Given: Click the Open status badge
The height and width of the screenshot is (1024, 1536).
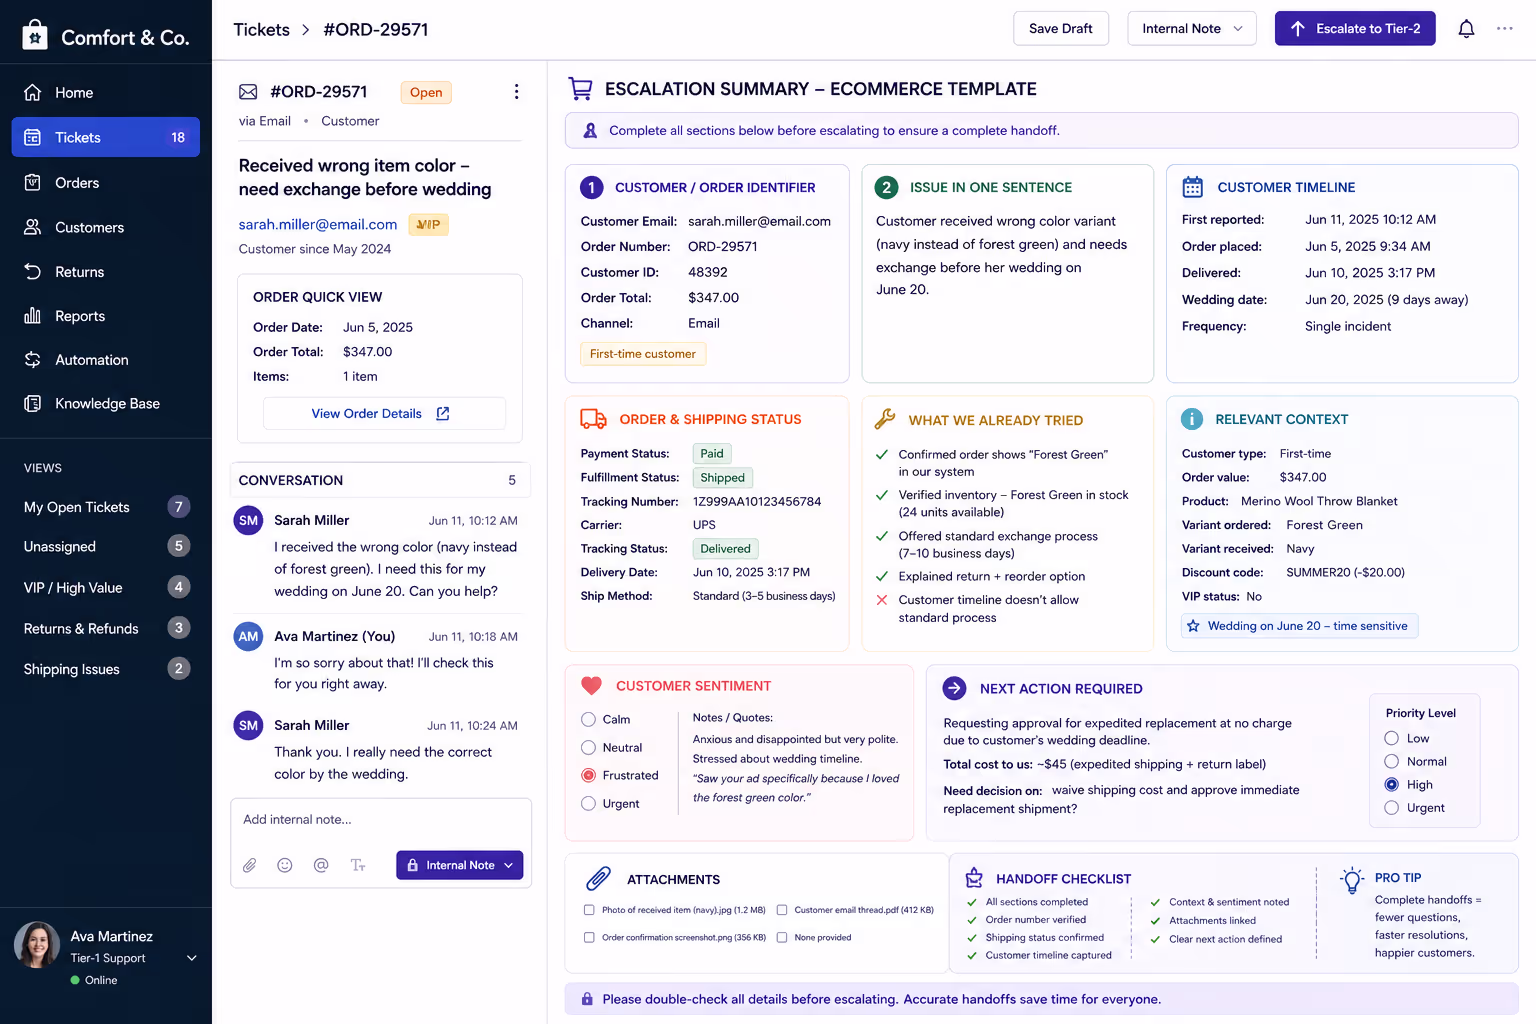Looking at the screenshot, I should [426, 93].
